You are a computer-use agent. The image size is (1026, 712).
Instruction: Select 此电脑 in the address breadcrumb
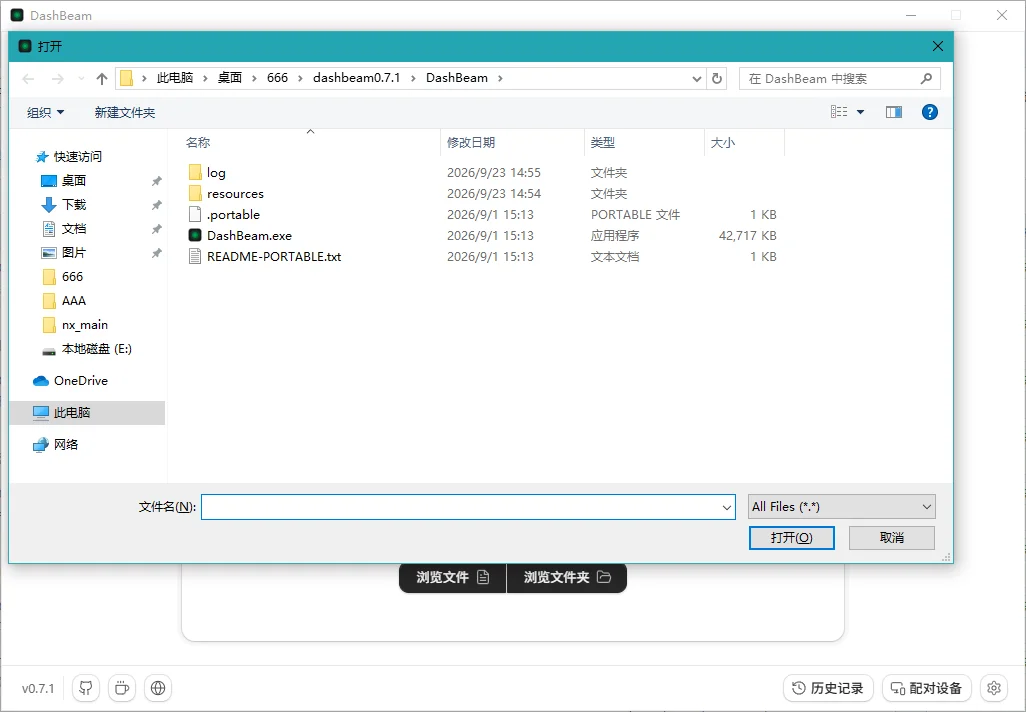tap(175, 78)
